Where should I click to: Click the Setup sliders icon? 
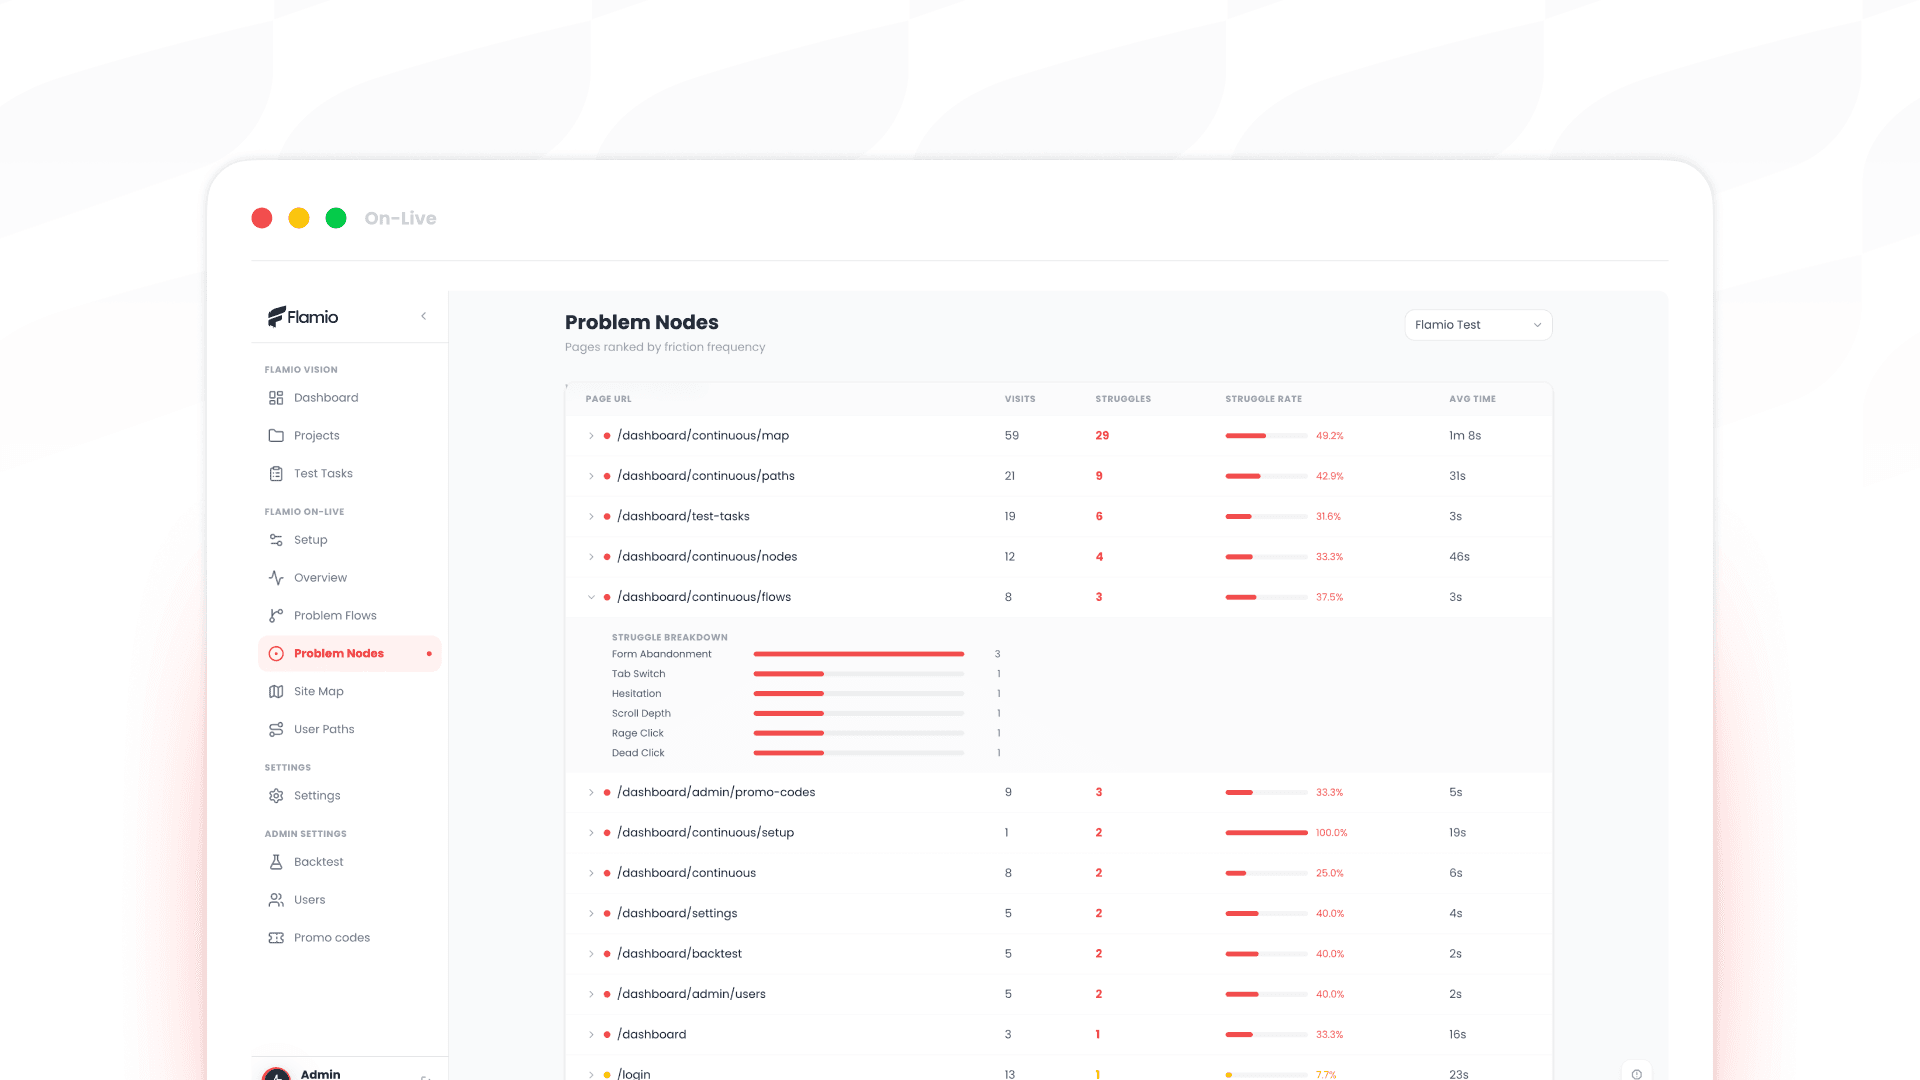coord(276,540)
